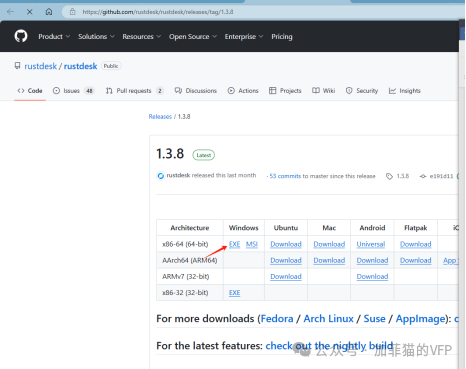Click Android Universal download link
This screenshot has width=466, height=369.
click(x=371, y=244)
